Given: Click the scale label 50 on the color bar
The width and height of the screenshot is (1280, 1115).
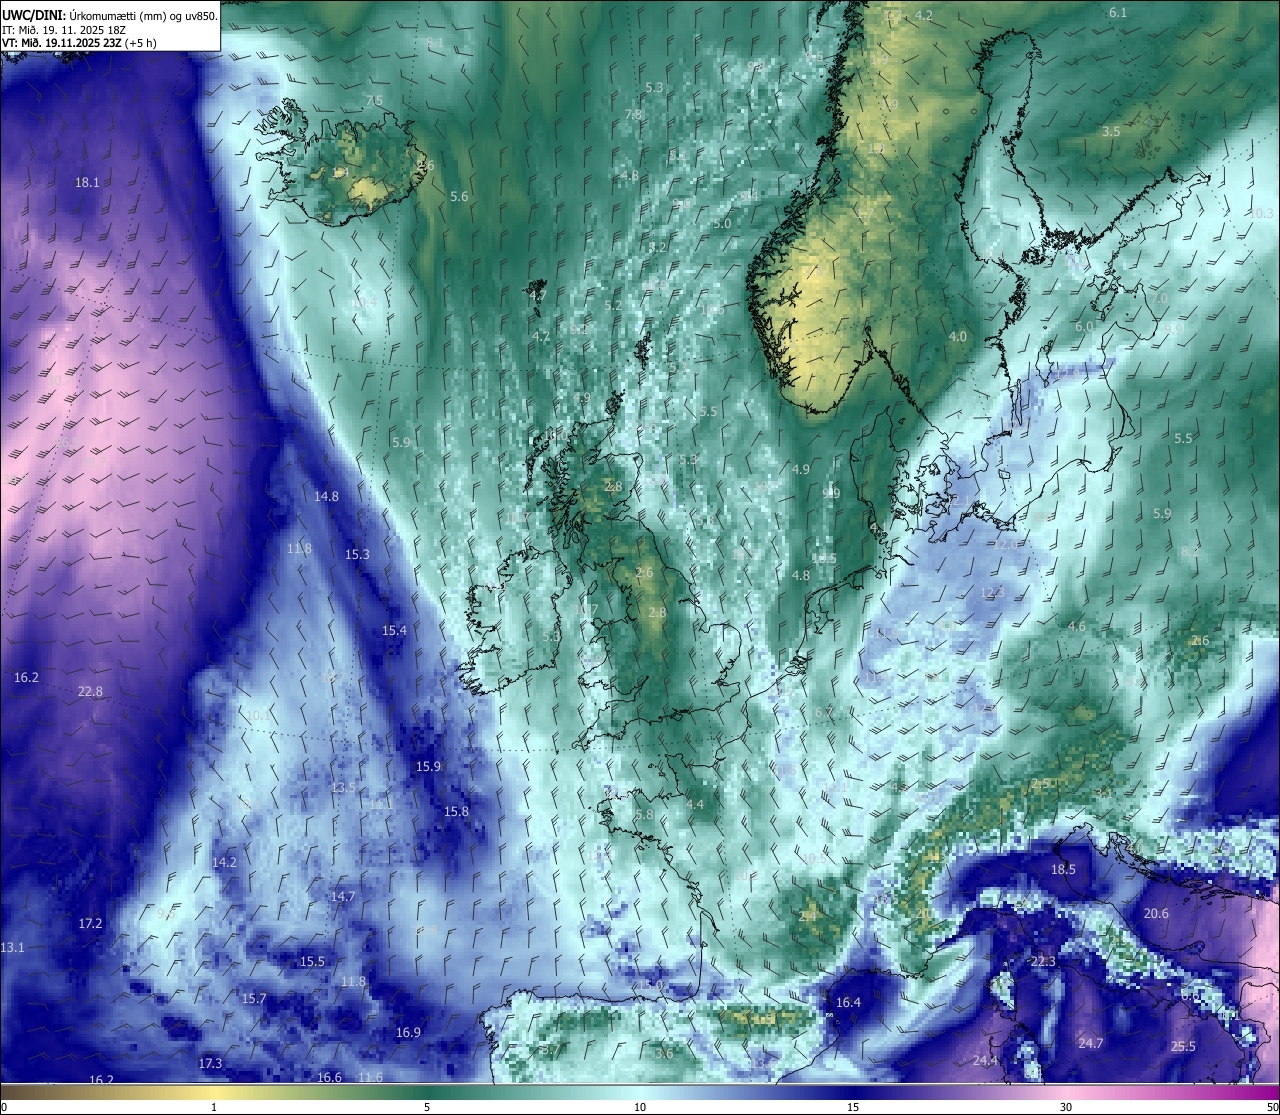Looking at the screenshot, I should [x=1272, y=1107].
